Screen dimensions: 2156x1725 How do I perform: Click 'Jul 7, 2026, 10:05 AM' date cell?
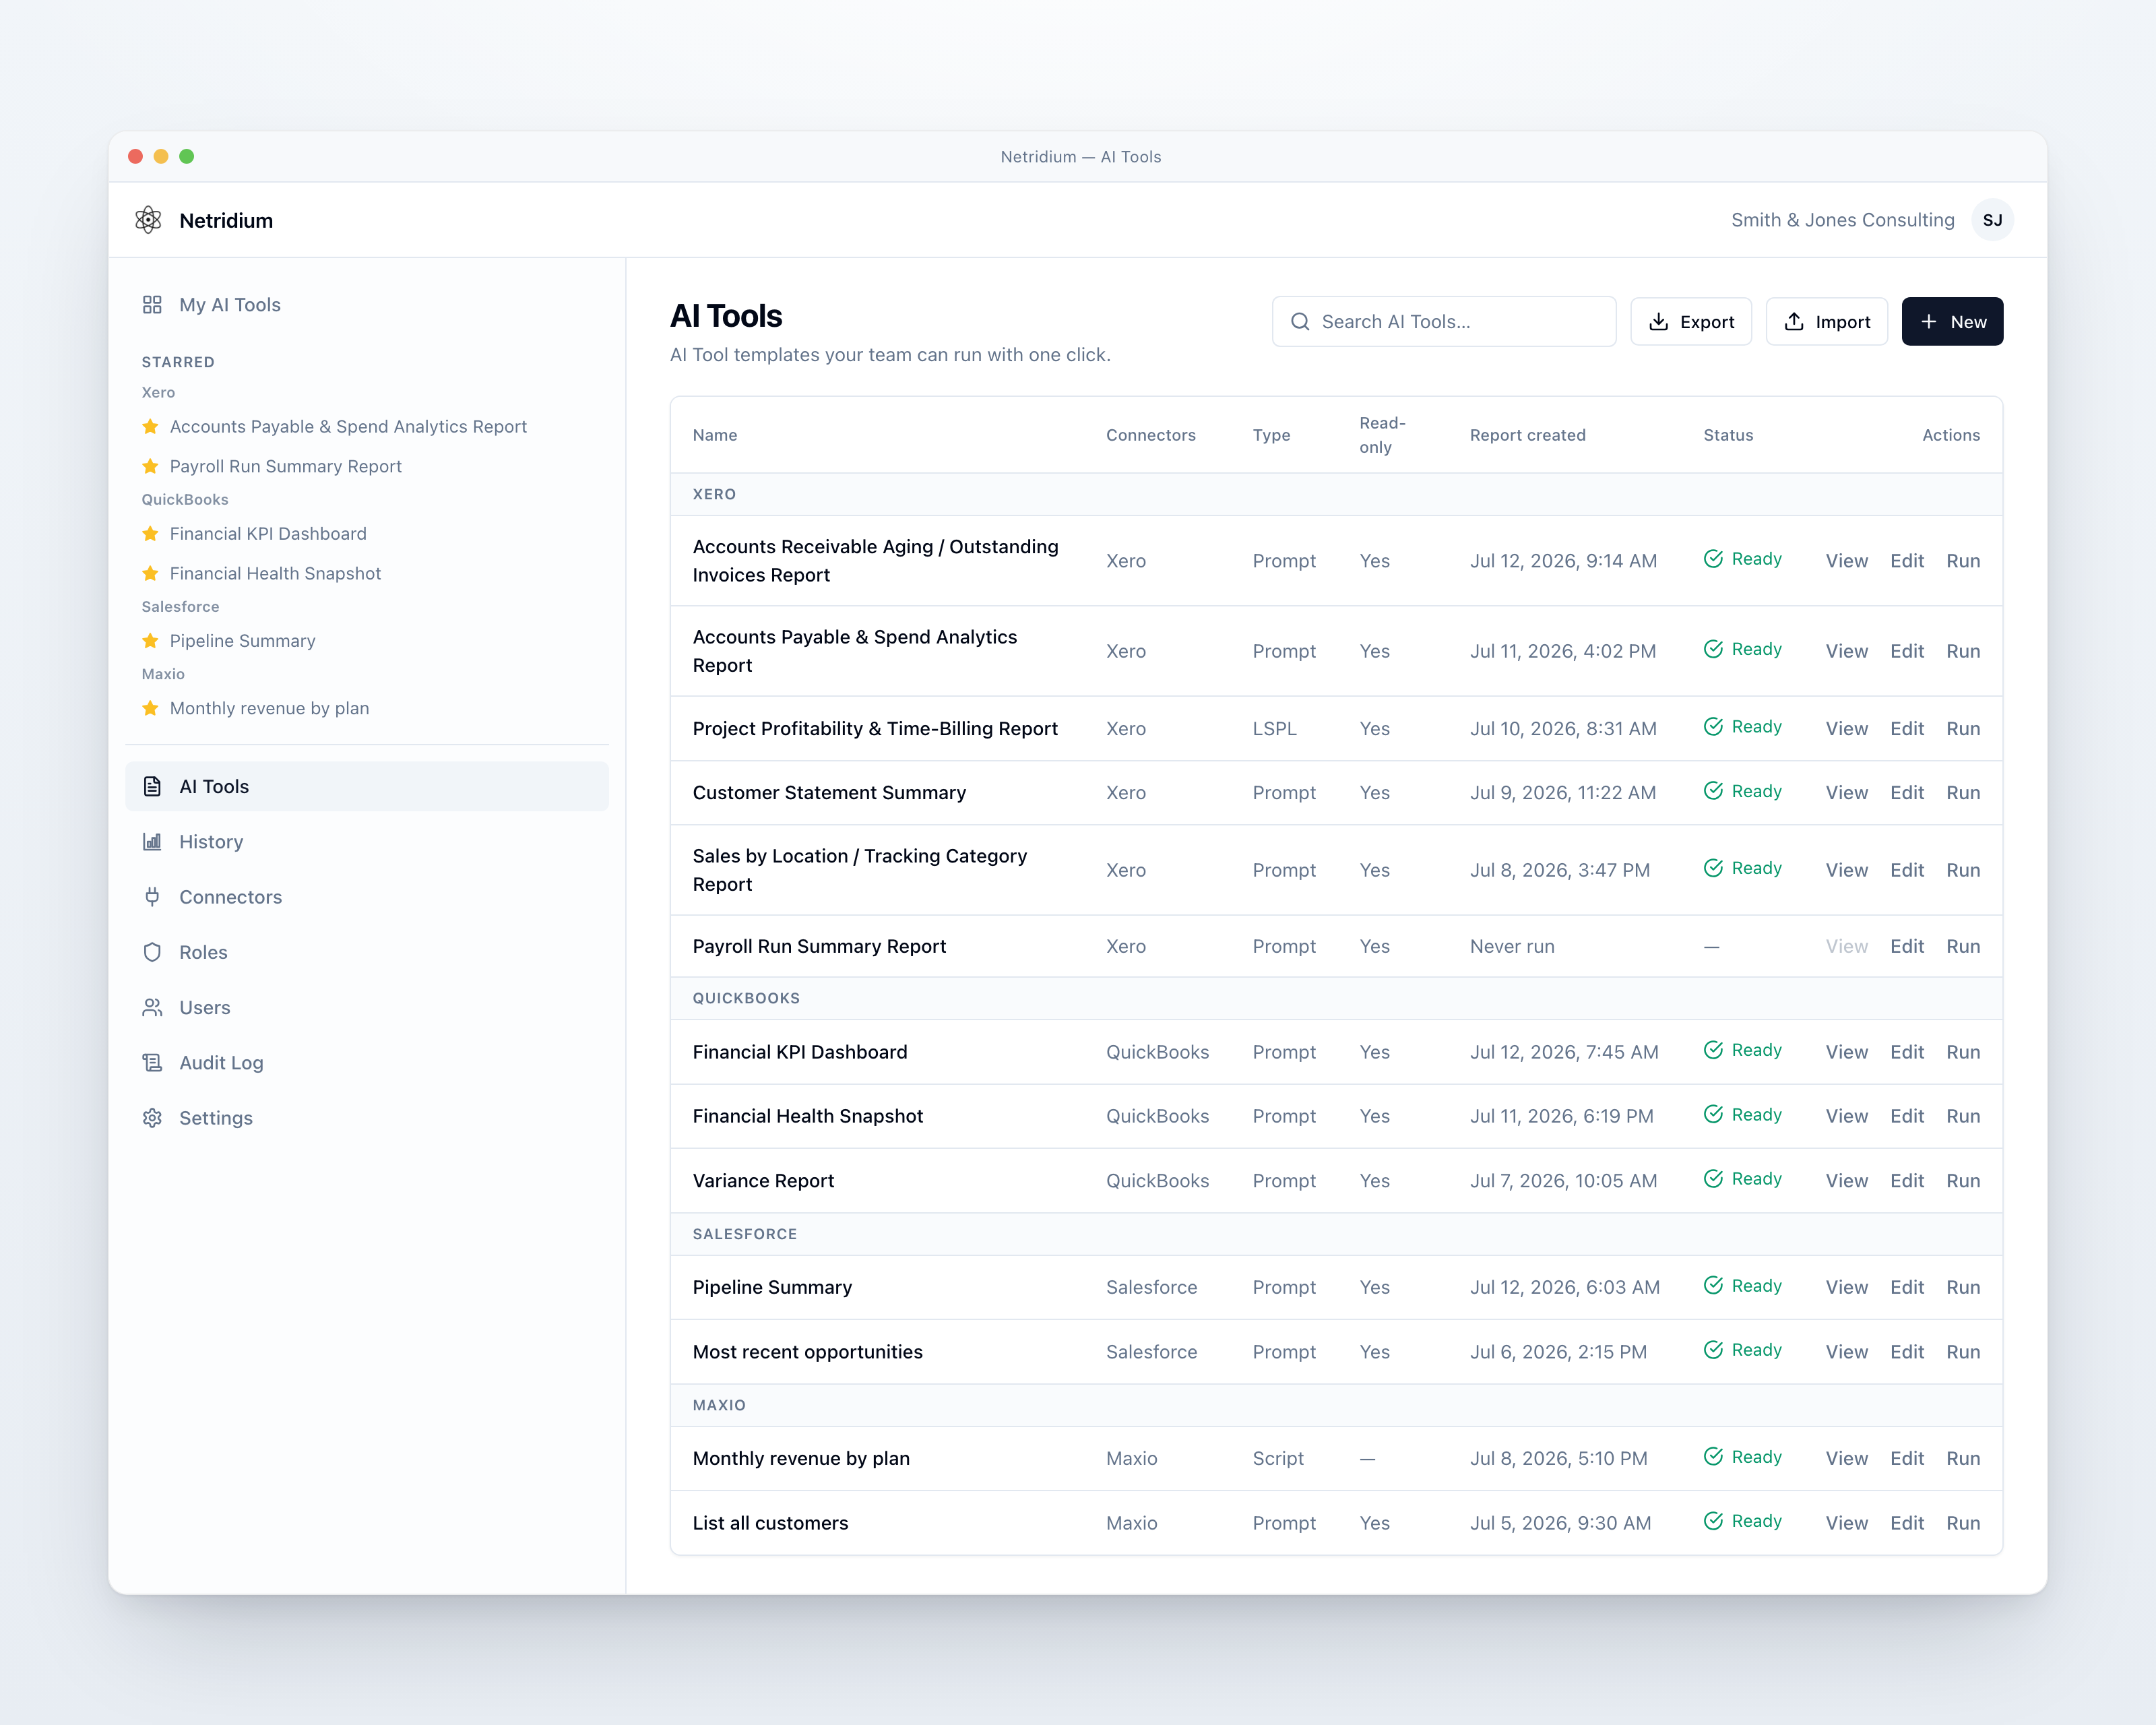pyautogui.click(x=1563, y=1181)
